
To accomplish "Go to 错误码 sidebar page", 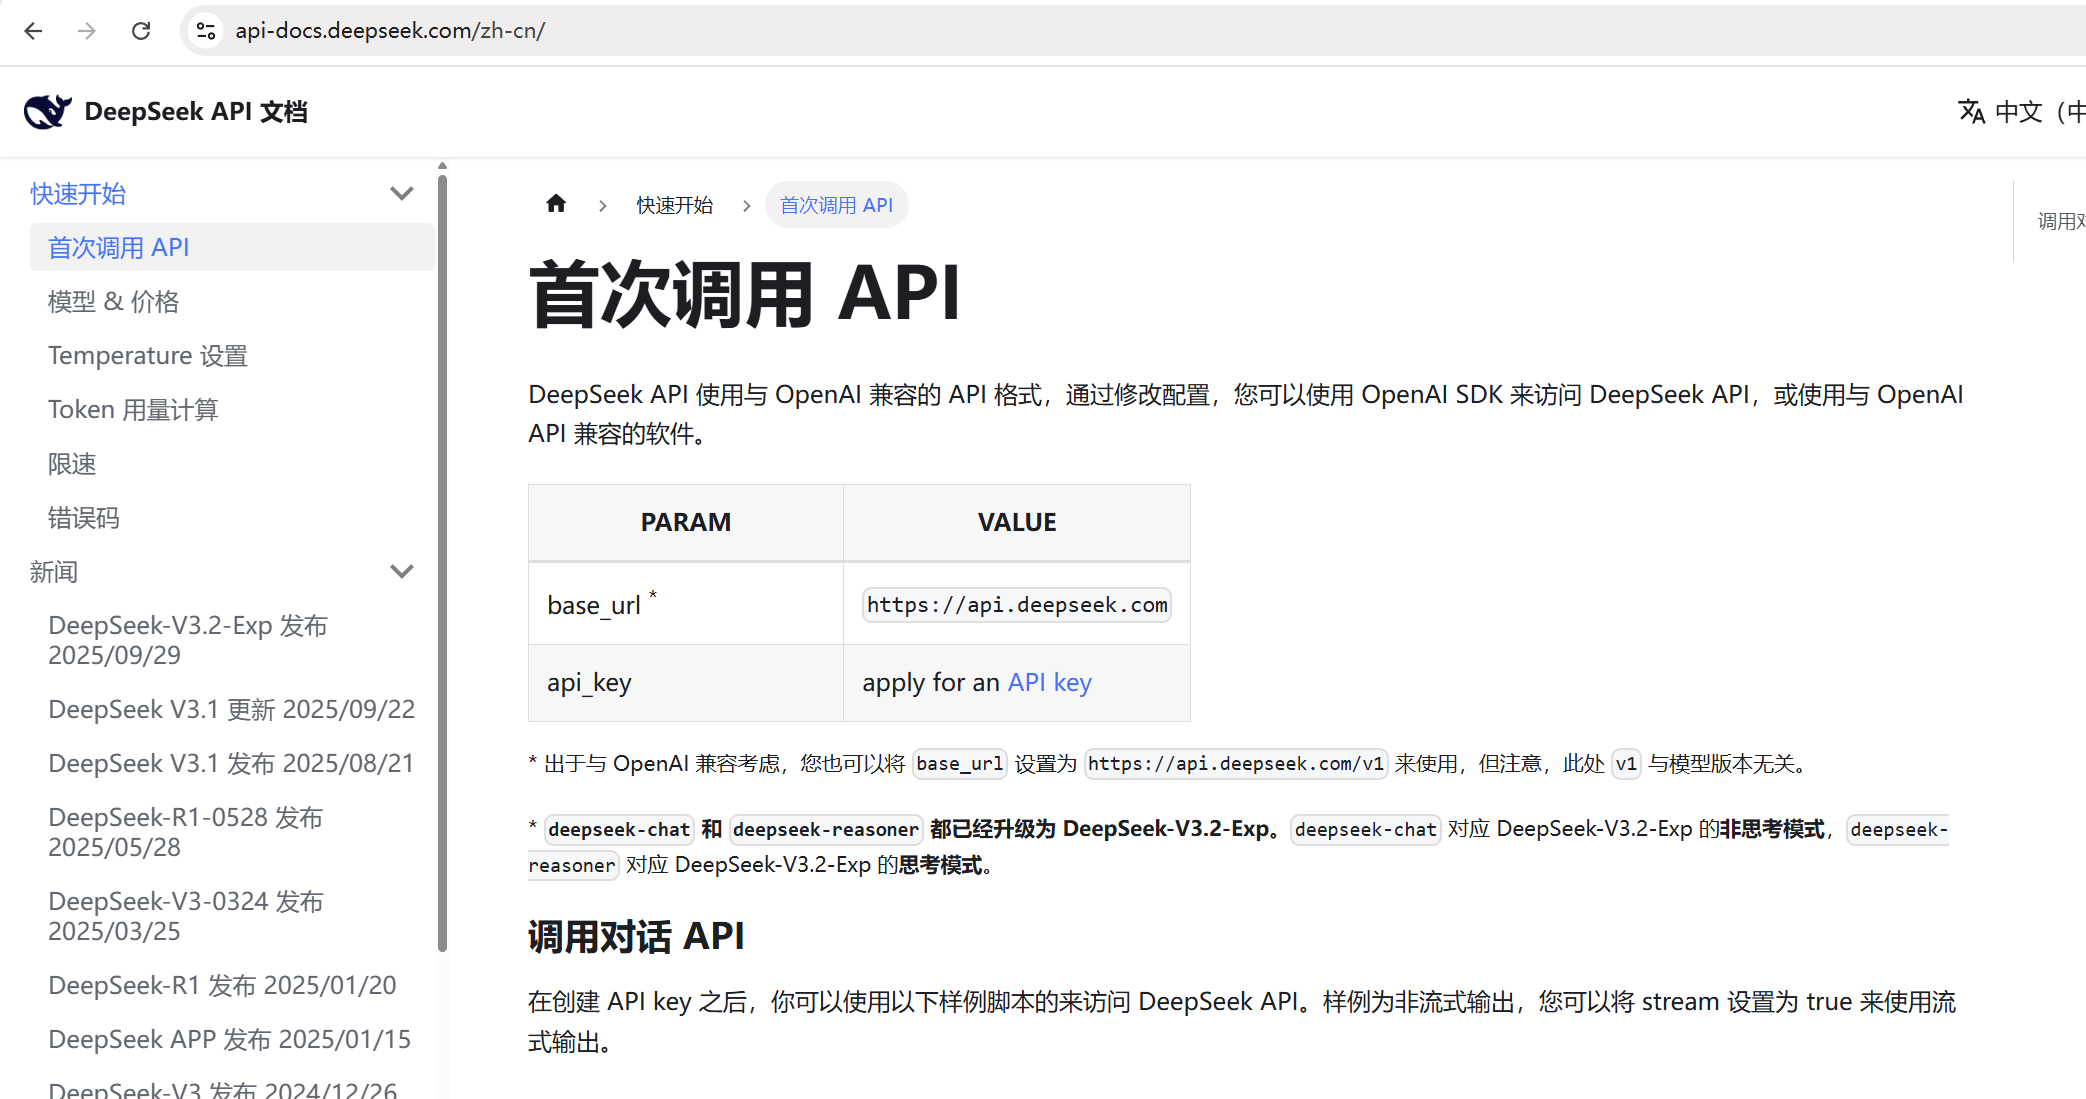I will pyautogui.click(x=83, y=518).
